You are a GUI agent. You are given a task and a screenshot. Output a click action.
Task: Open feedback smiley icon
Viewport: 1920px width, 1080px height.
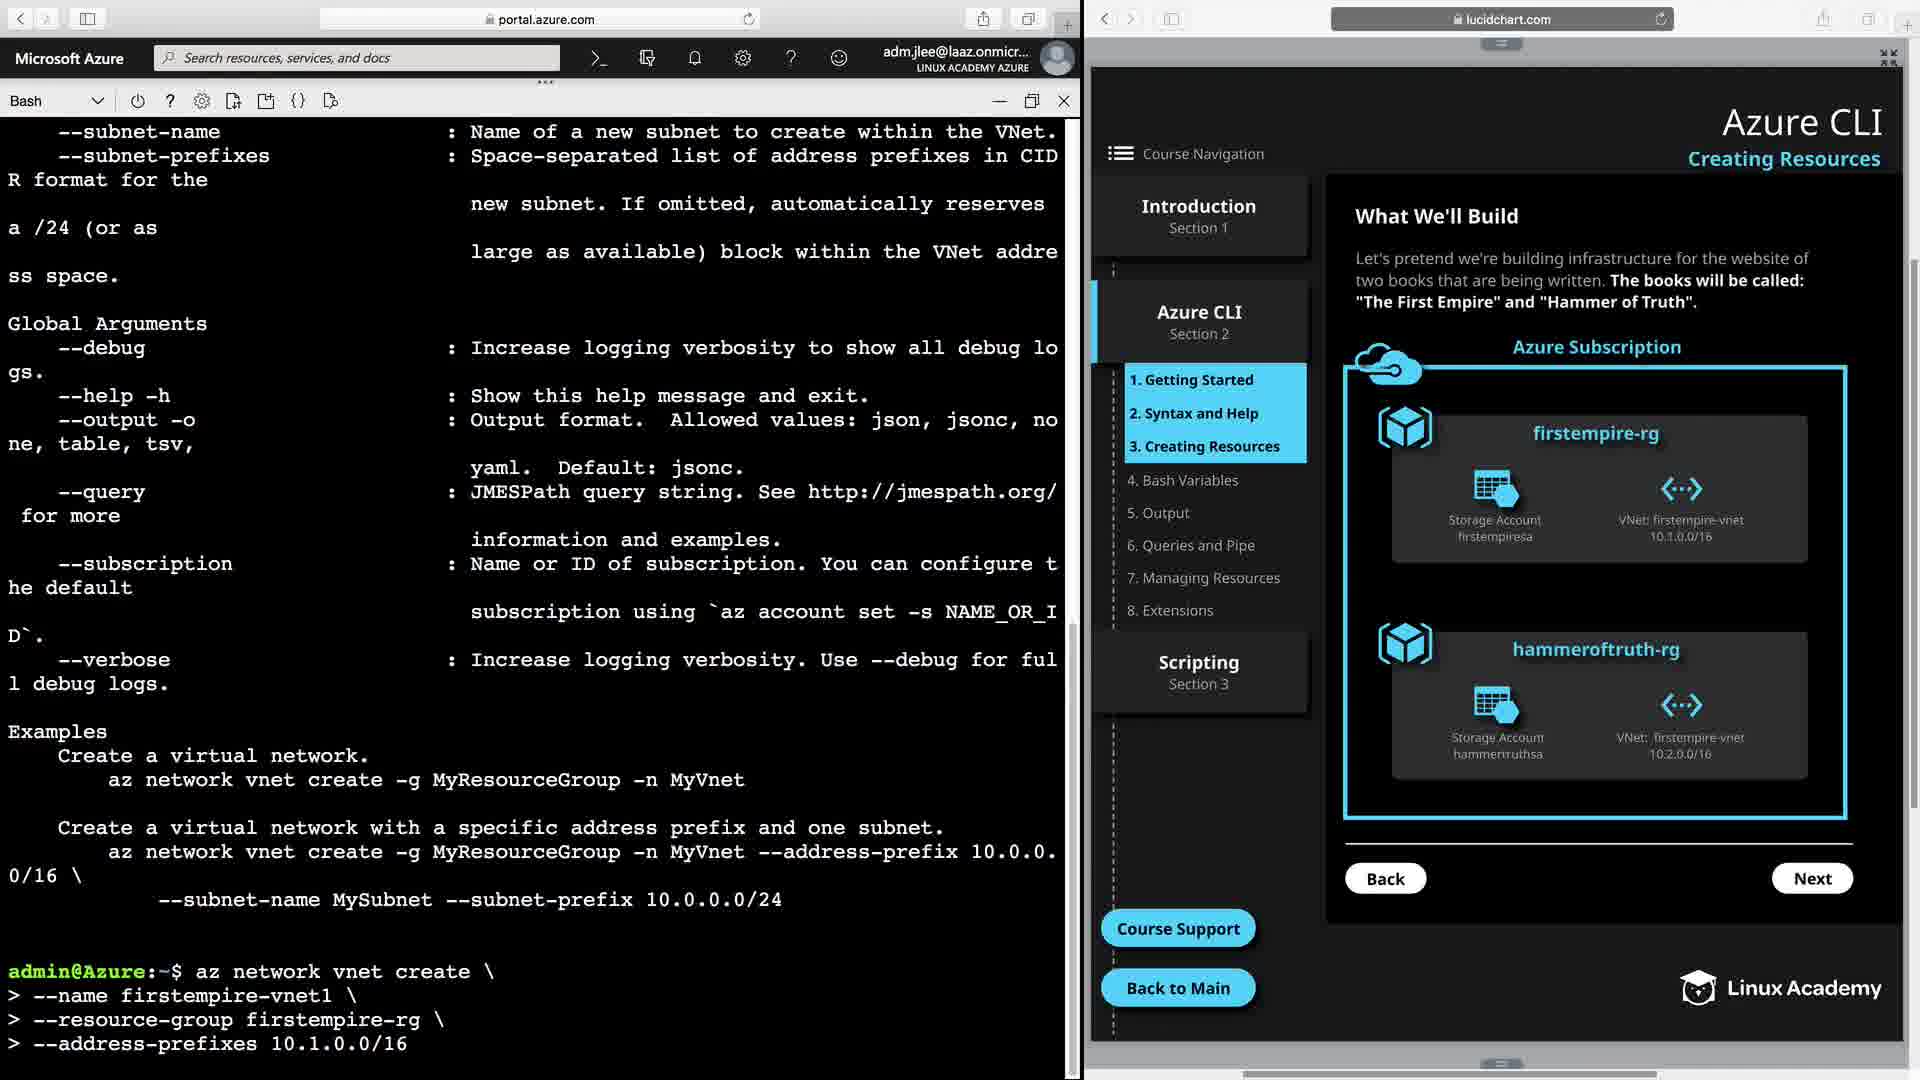(x=839, y=58)
